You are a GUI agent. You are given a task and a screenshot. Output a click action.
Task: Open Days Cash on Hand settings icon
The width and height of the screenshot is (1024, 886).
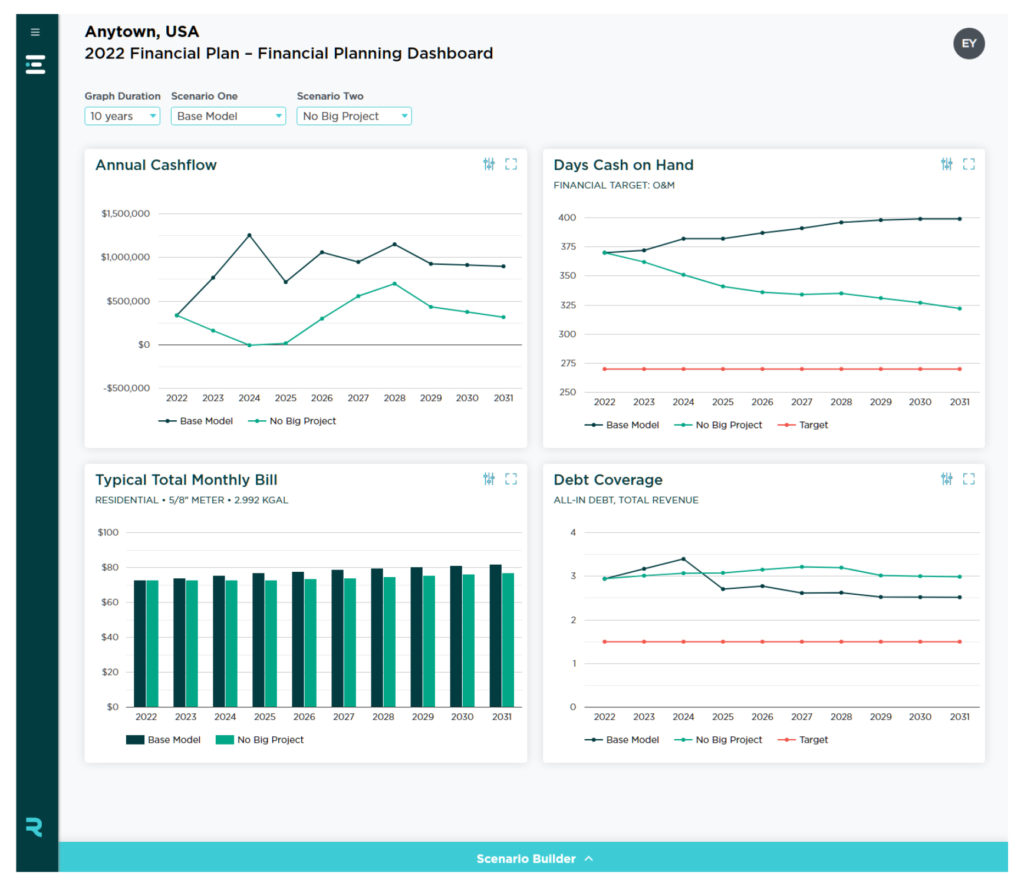pyautogui.click(x=946, y=164)
